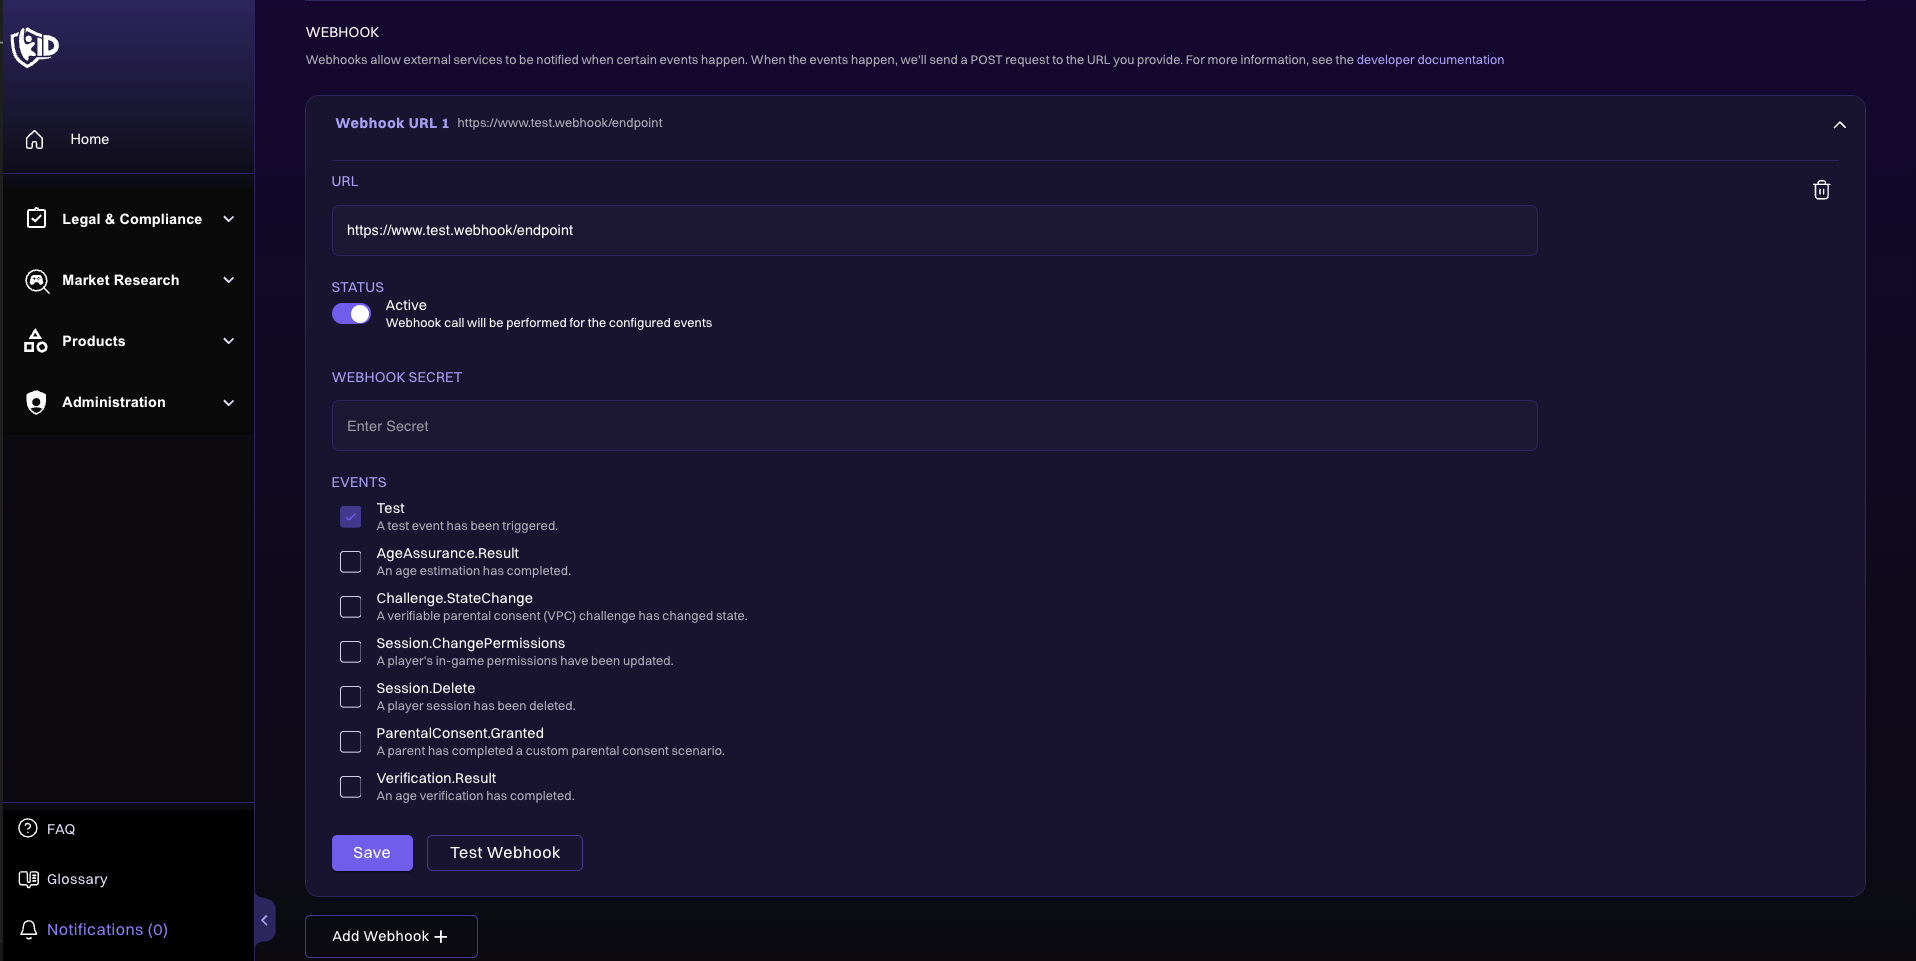This screenshot has width=1916, height=961.
Task: Click the Administration shield icon
Action: 36,402
